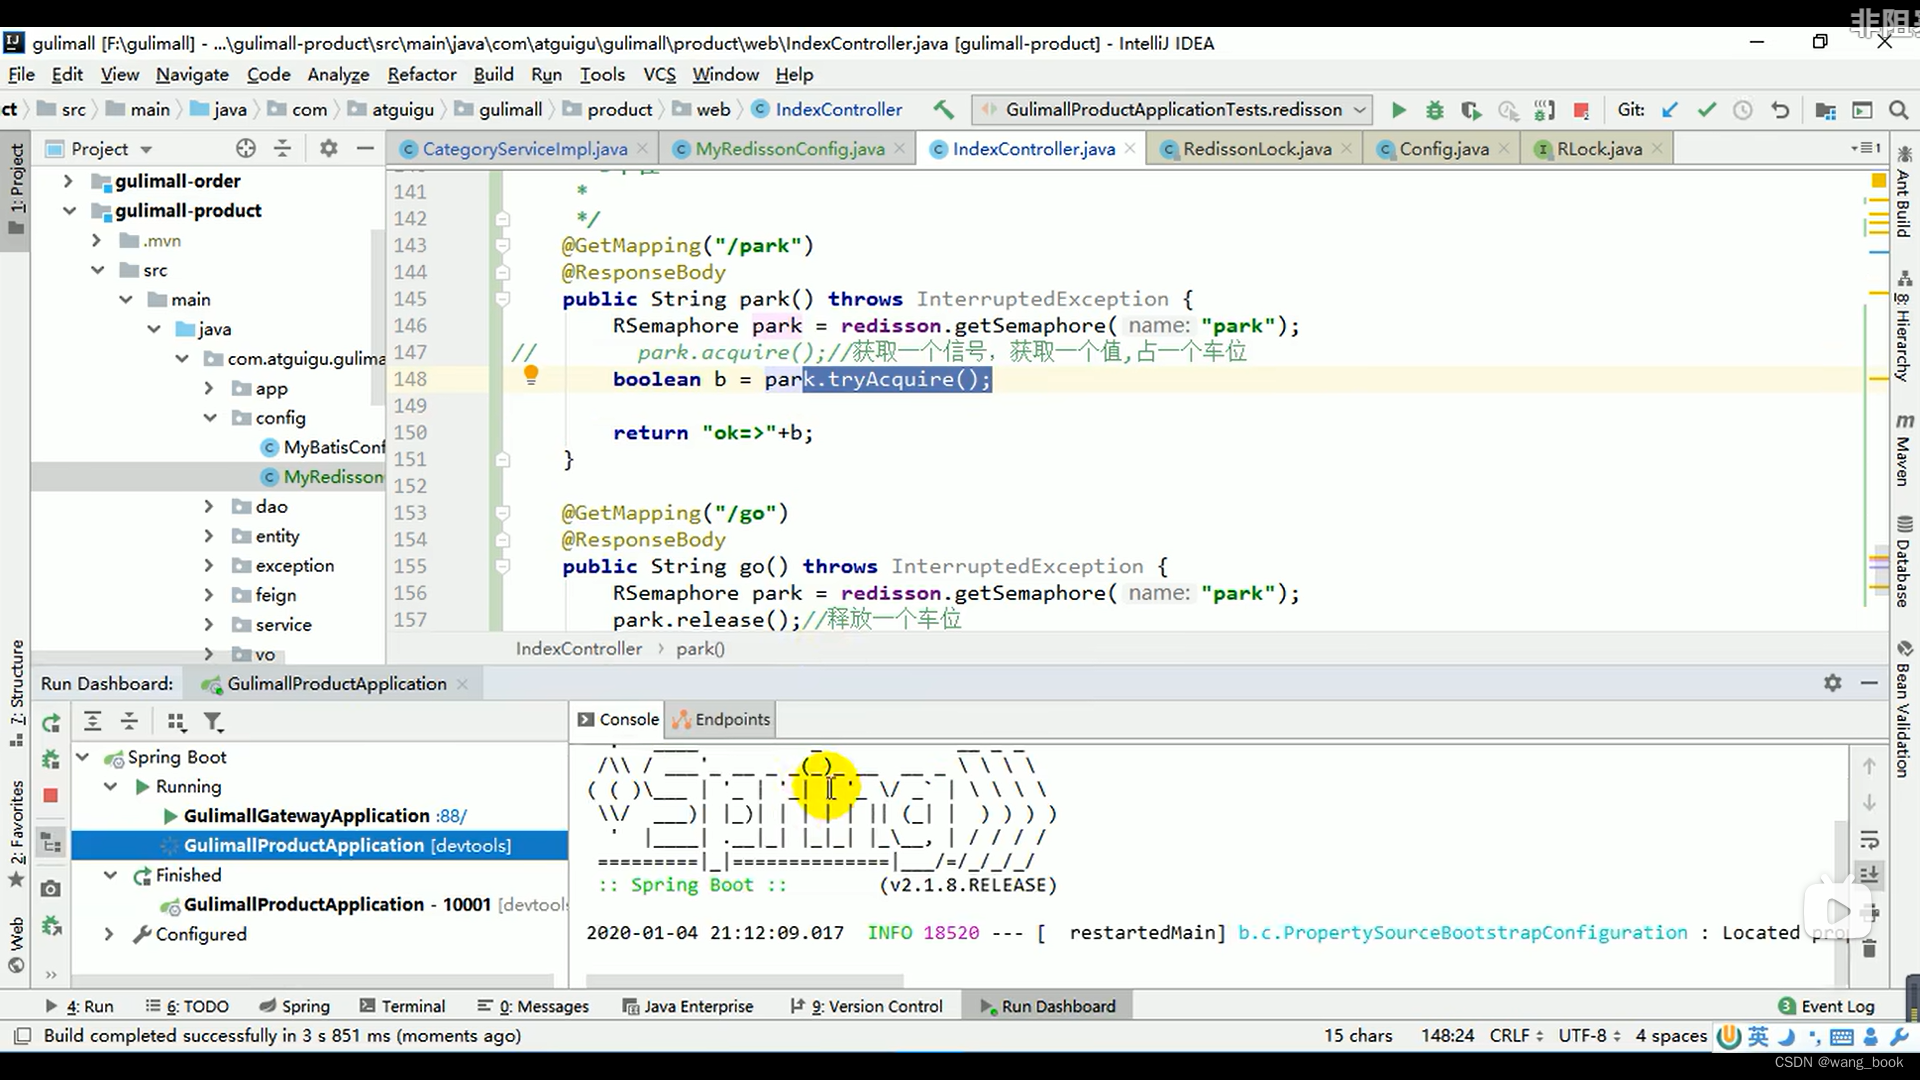Select GulimallProductApplication [devtools] running entry

320,845
